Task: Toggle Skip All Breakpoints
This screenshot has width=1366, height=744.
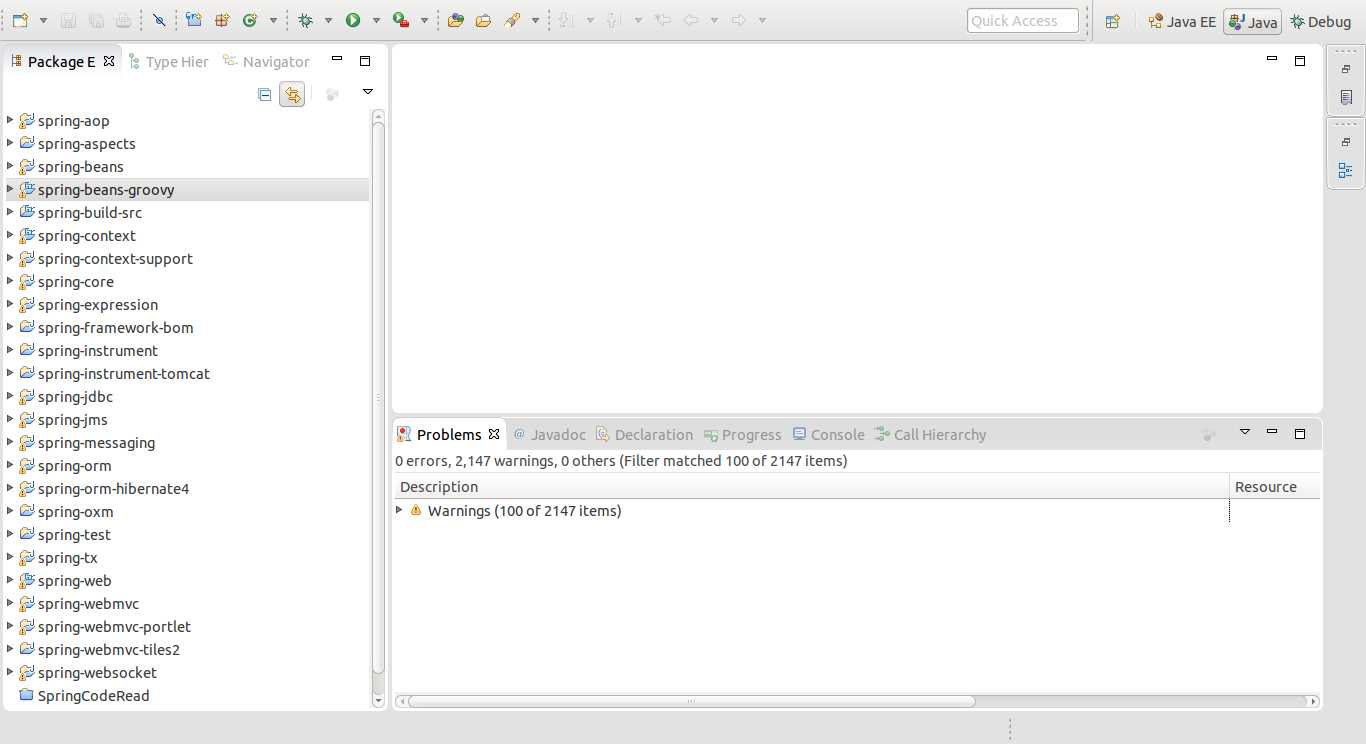Action: [159, 20]
